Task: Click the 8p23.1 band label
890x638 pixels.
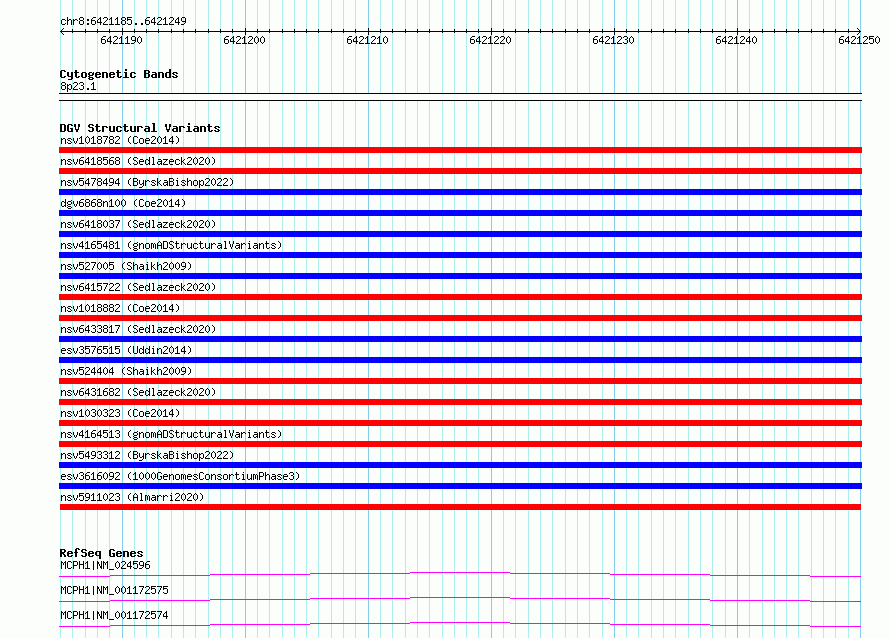Action: tap(78, 86)
